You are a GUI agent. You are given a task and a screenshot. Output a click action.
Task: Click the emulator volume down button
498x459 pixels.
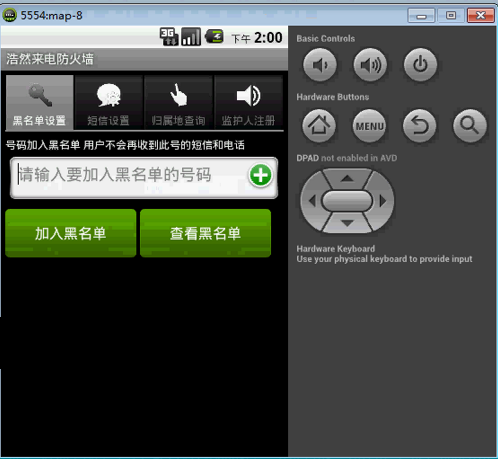coord(320,65)
